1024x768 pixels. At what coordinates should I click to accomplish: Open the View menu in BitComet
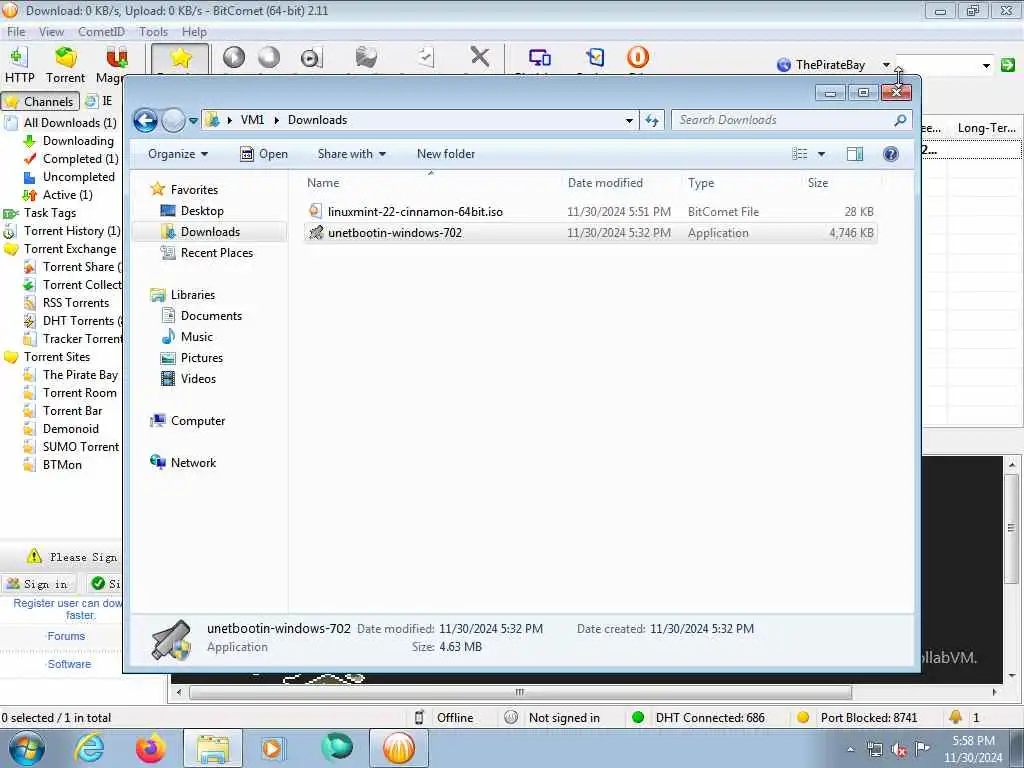tap(51, 31)
